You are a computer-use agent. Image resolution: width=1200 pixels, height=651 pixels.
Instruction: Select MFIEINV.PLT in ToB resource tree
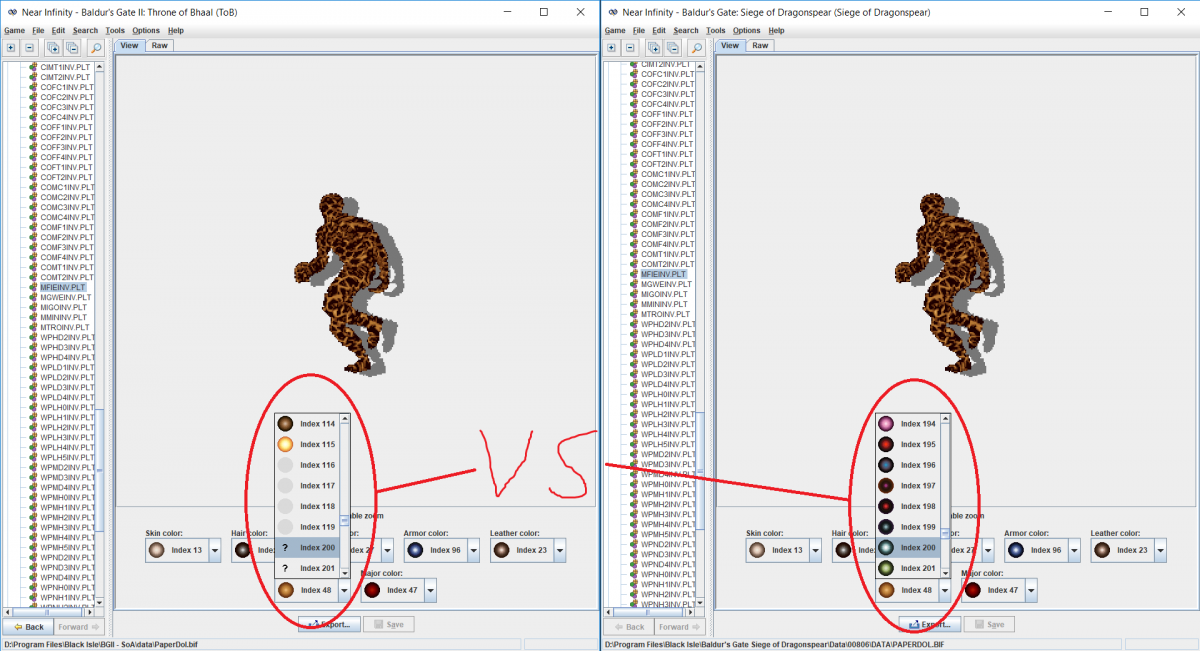(x=63, y=287)
